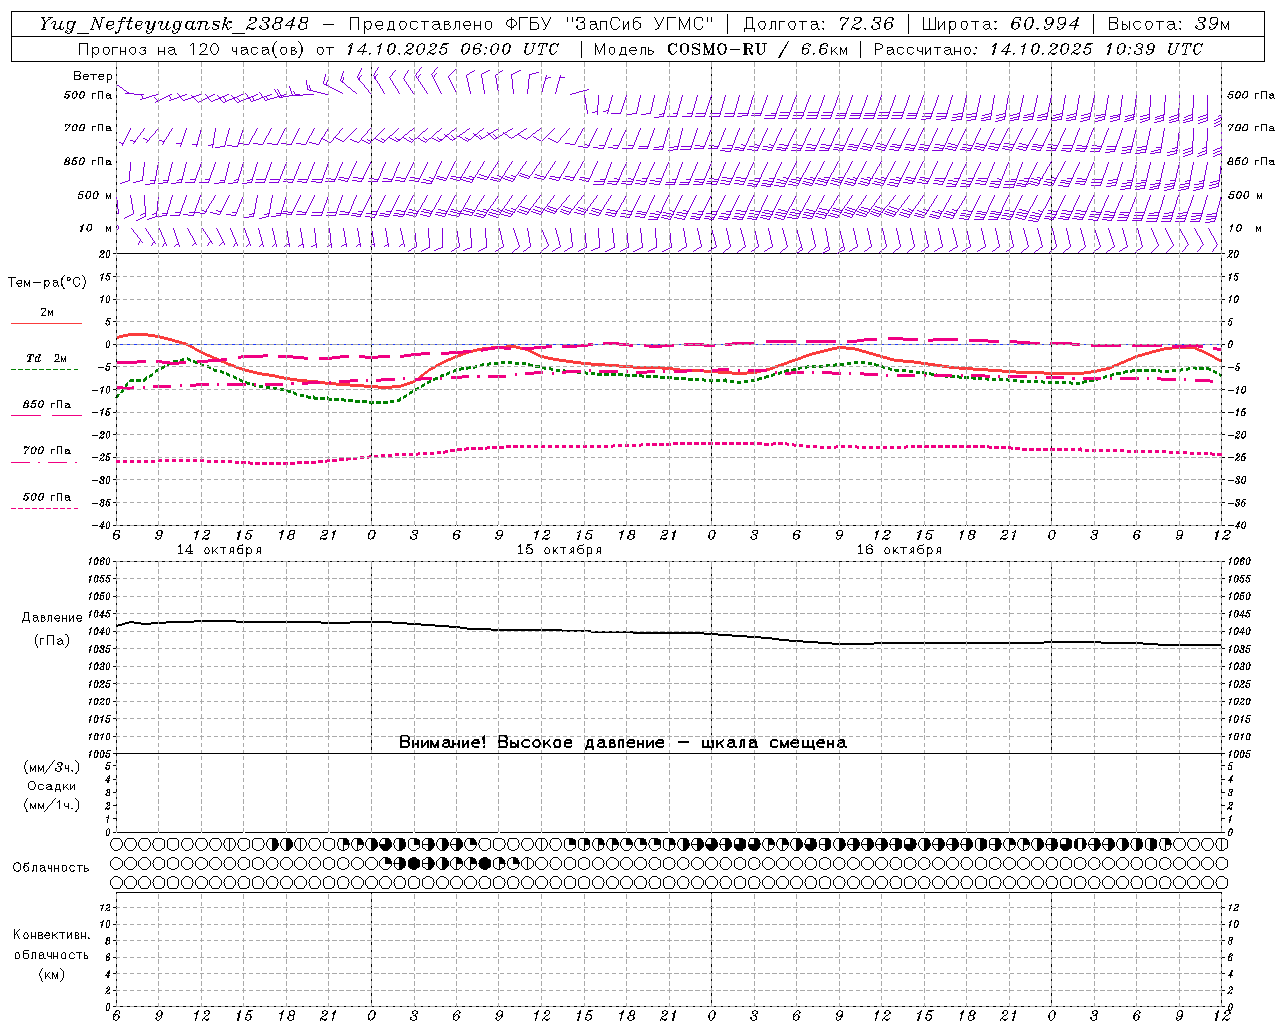Viewport: 1280px width, 1024px height.
Task: Click the 'Предоставлено ФГБУ "ЗапСиб УГМС"' text
Action: [531, 24]
